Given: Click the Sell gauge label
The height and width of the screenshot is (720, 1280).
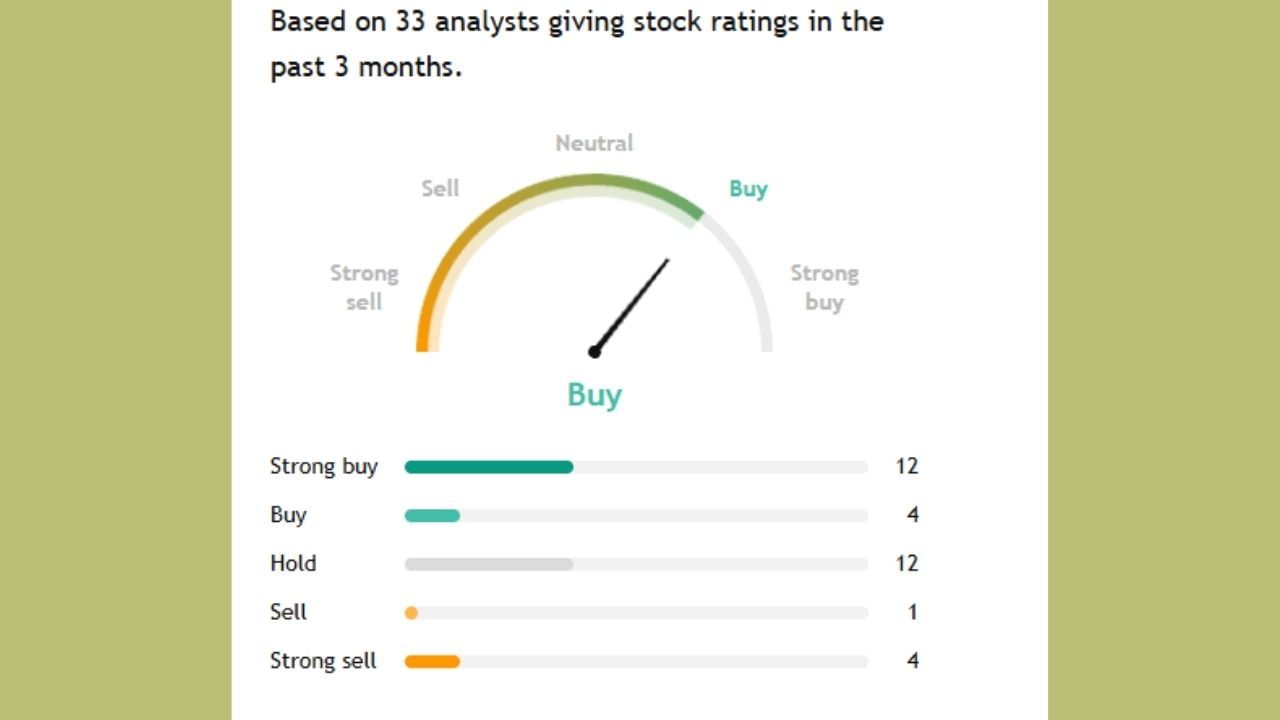Looking at the screenshot, I should coord(440,188).
